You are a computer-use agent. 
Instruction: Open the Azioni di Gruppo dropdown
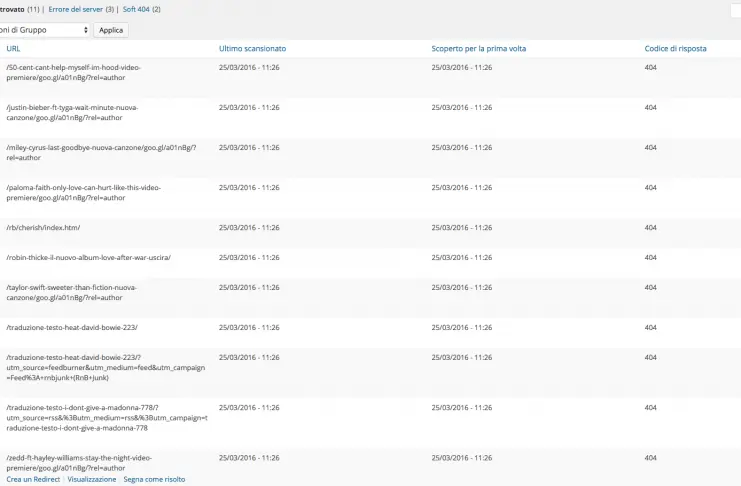click(45, 30)
